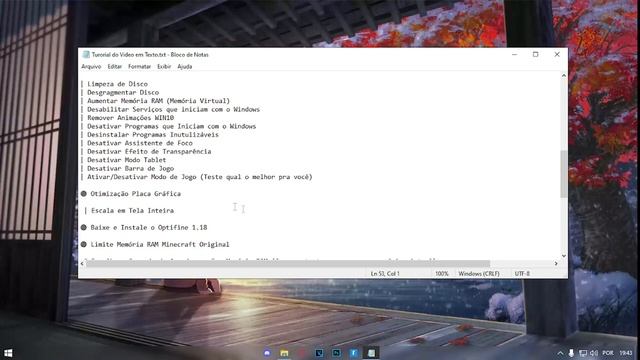Screen dimensions: 640x360
Task: Click the 'Desinstalar Programas Inutulizáveis' line
Action: click(x=153, y=135)
